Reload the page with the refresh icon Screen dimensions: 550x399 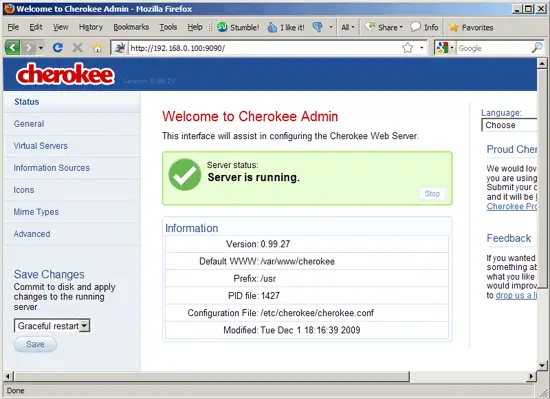(58, 47)
